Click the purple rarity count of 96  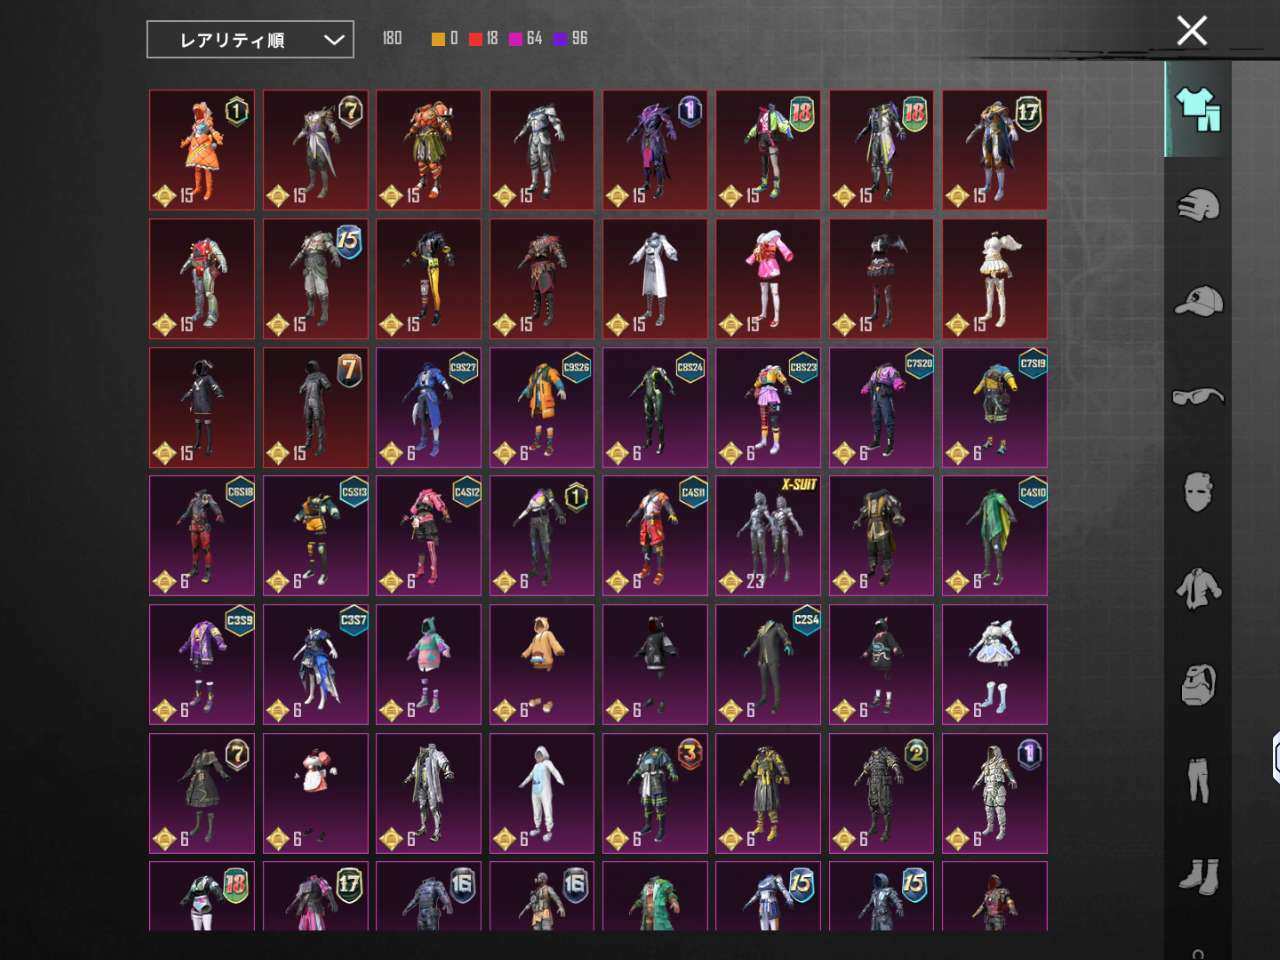point(570,38)
